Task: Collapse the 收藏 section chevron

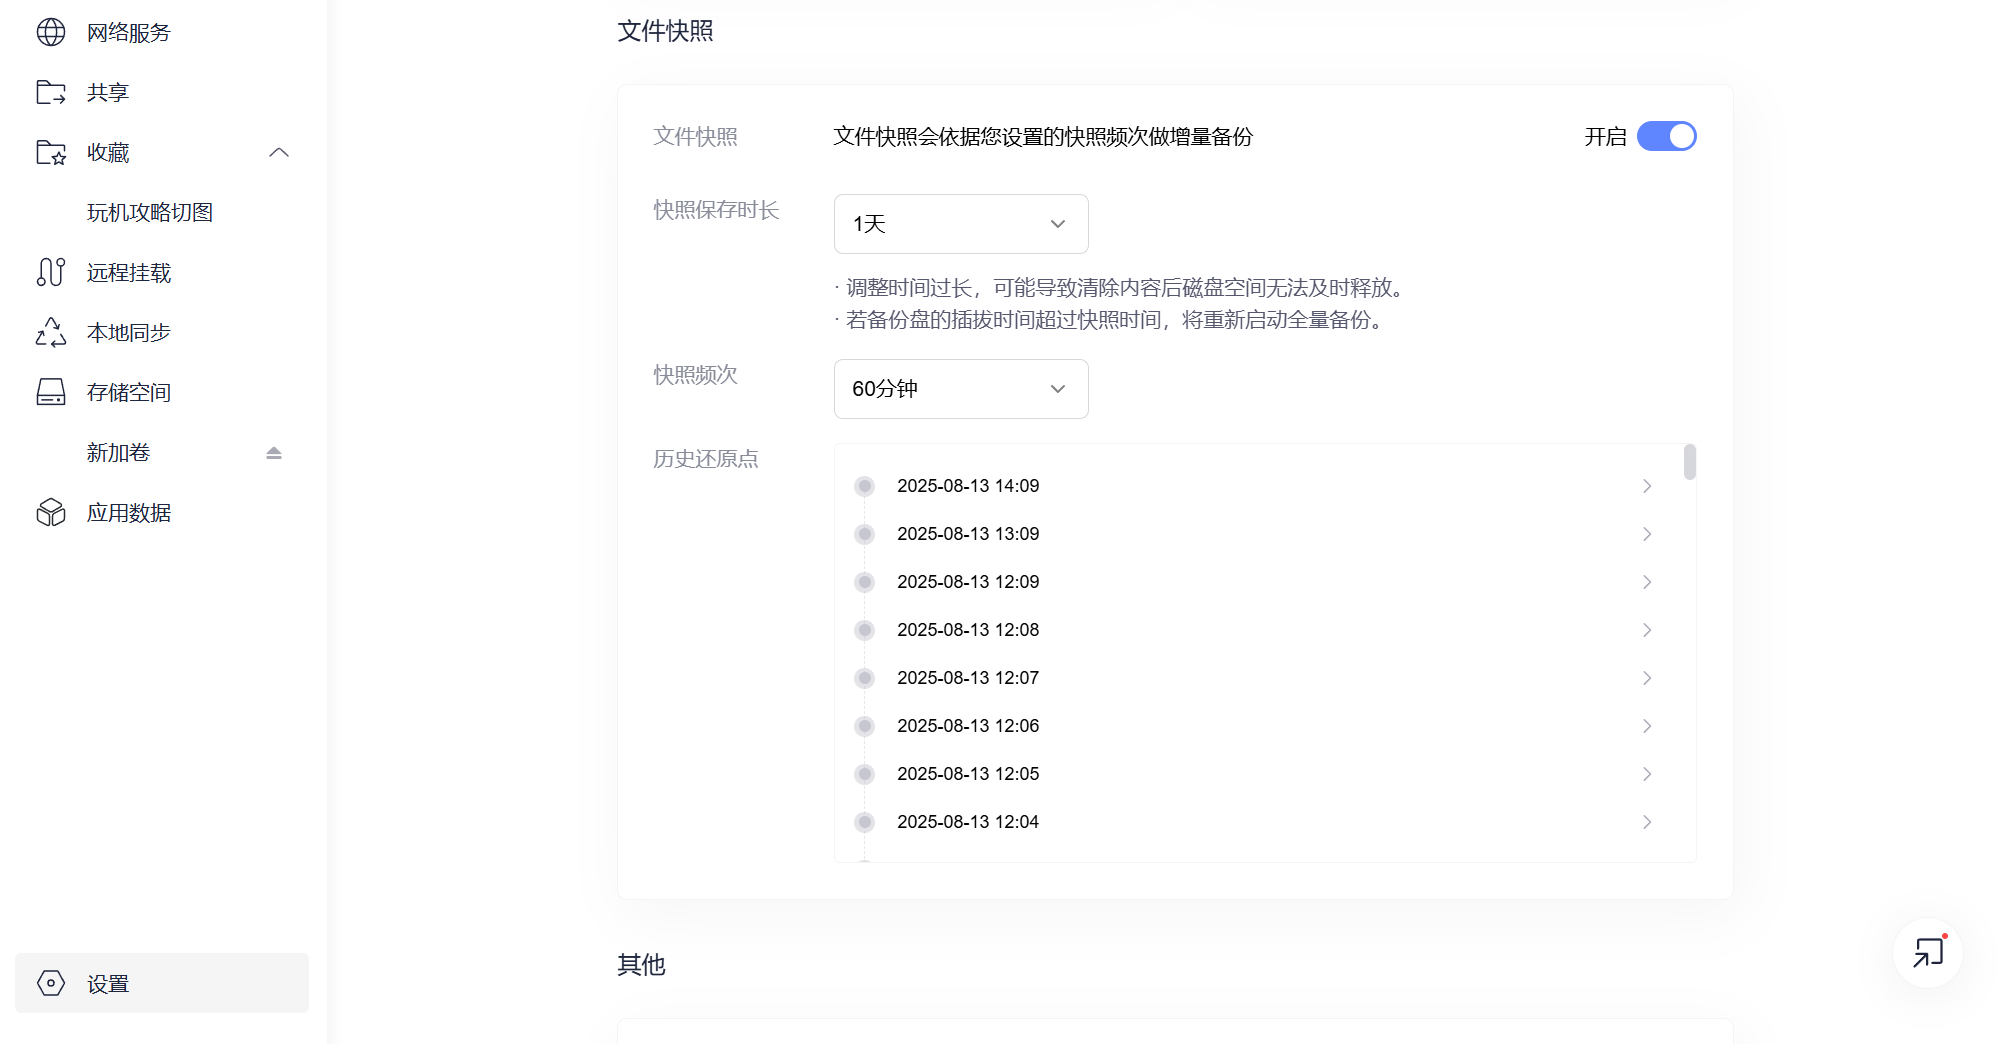Action: (x=279, y=152)
